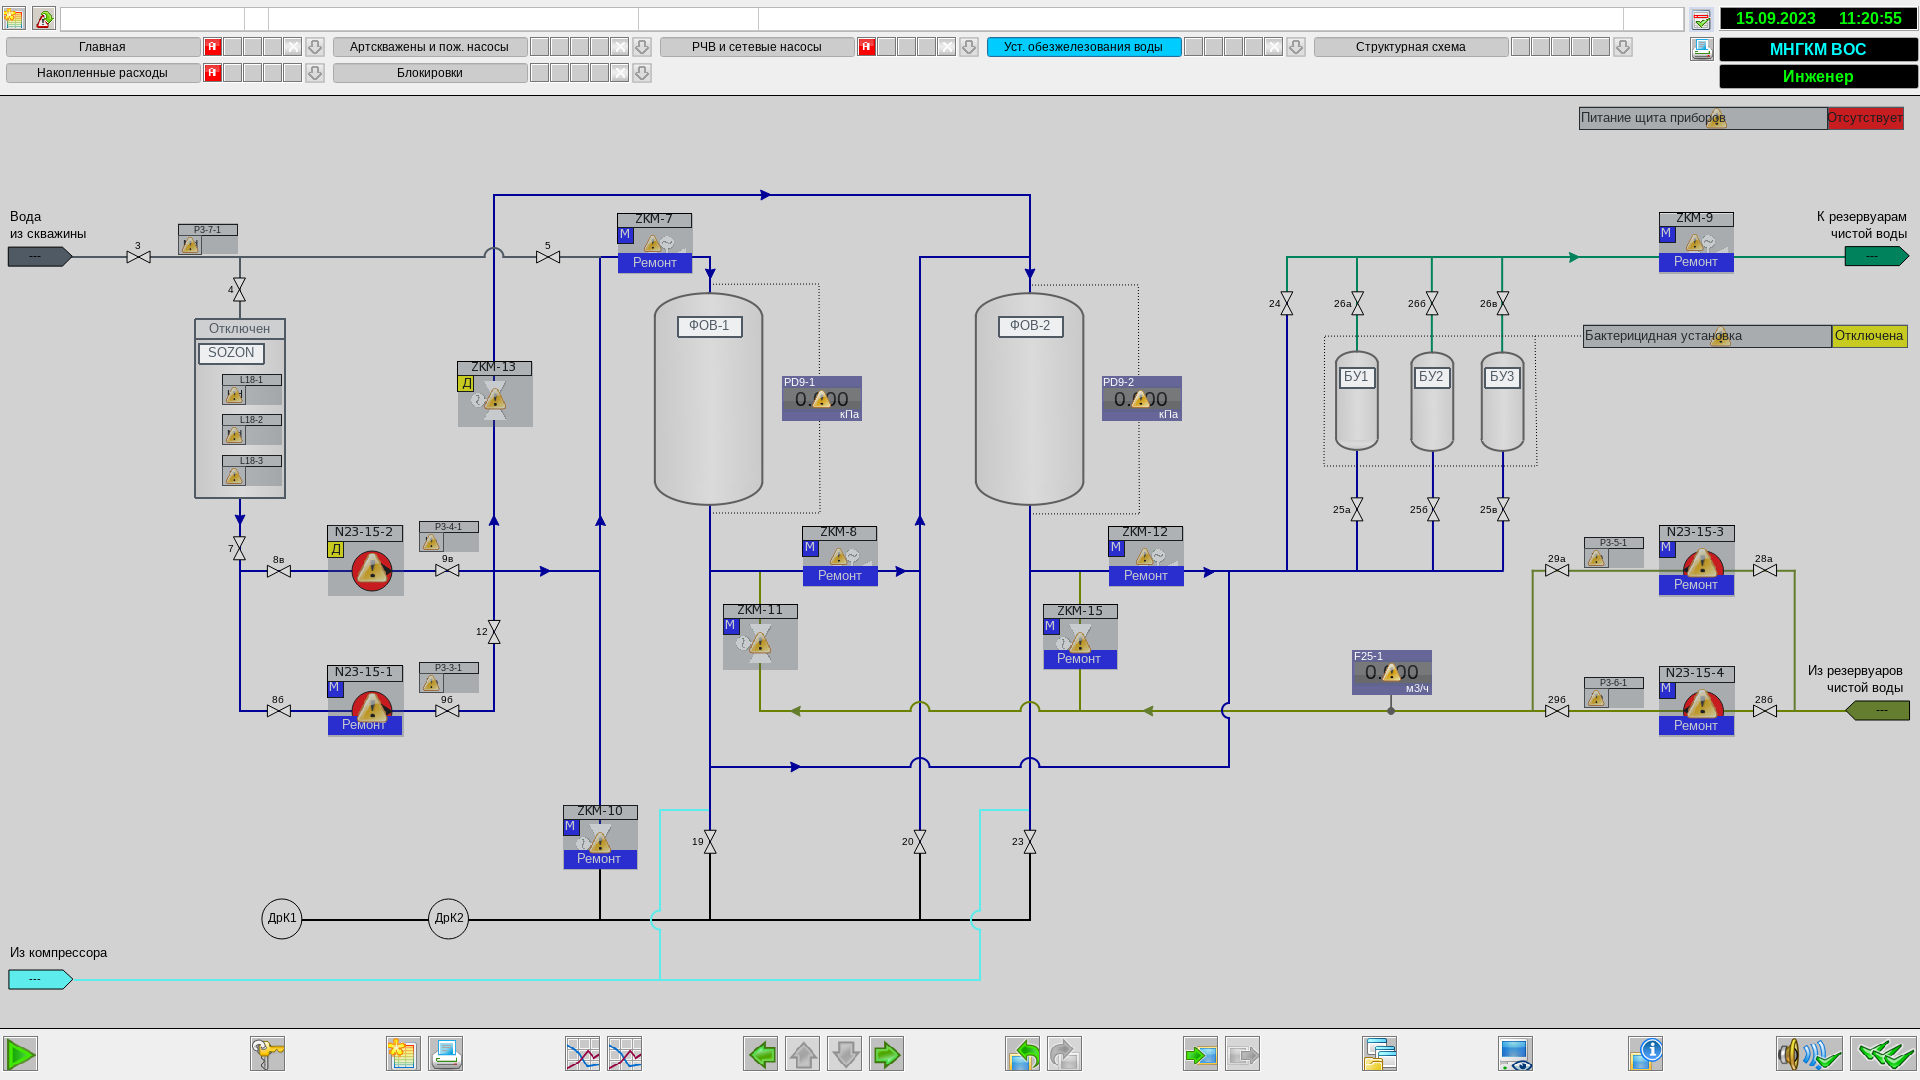Click the sound acknowledge speaker icon
Screen dimensions: 1920x1080
pyautogui.click(x=1809, y=1054)
